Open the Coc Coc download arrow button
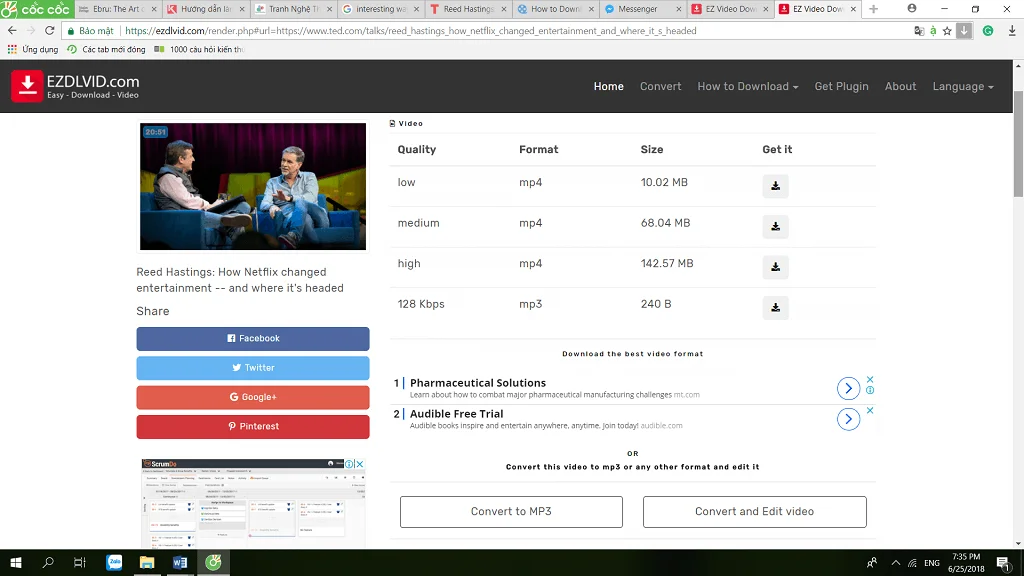 pos(964,31)
